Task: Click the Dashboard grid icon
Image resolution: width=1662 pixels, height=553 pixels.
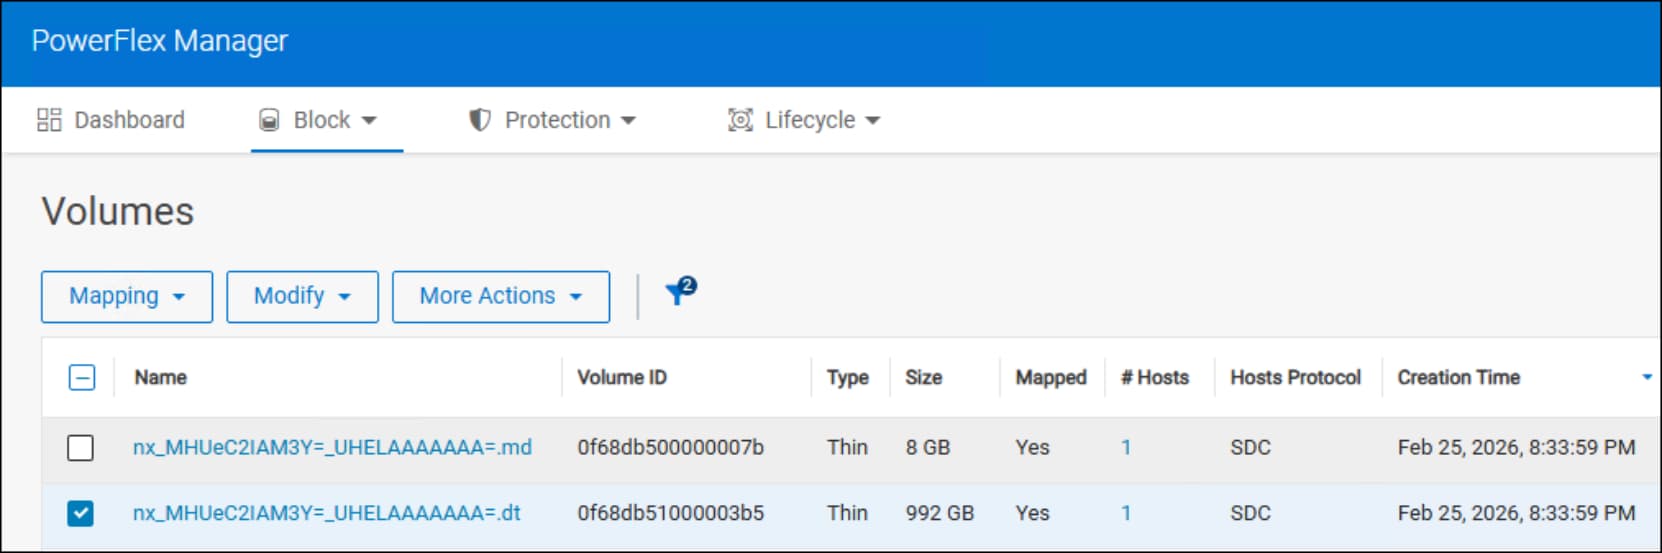Action: [49, 120]
